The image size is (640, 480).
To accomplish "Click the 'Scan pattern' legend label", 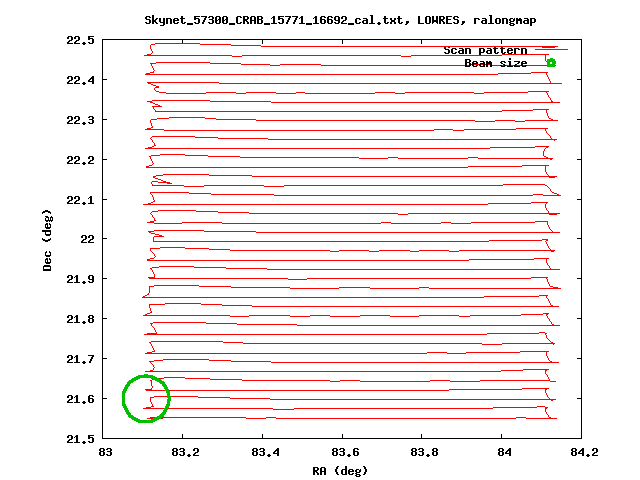I will coord(485,50).
